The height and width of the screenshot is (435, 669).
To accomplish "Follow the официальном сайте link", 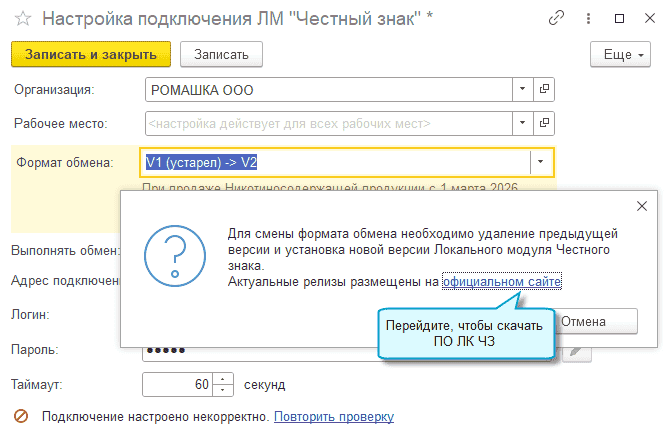I will [502, 283].
